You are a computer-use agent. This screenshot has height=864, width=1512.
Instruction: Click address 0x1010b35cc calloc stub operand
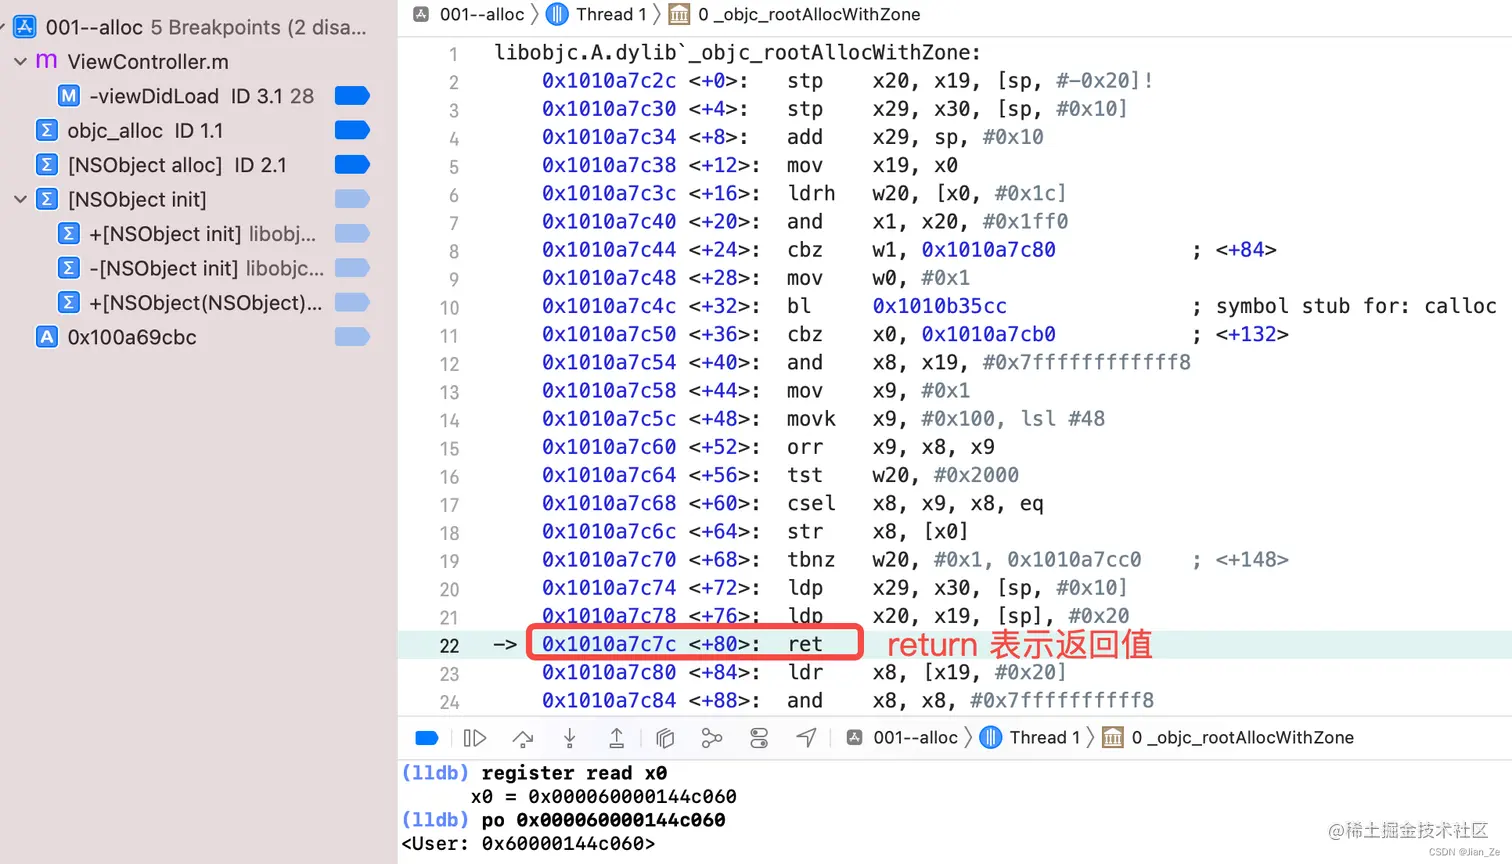point(939,306)
